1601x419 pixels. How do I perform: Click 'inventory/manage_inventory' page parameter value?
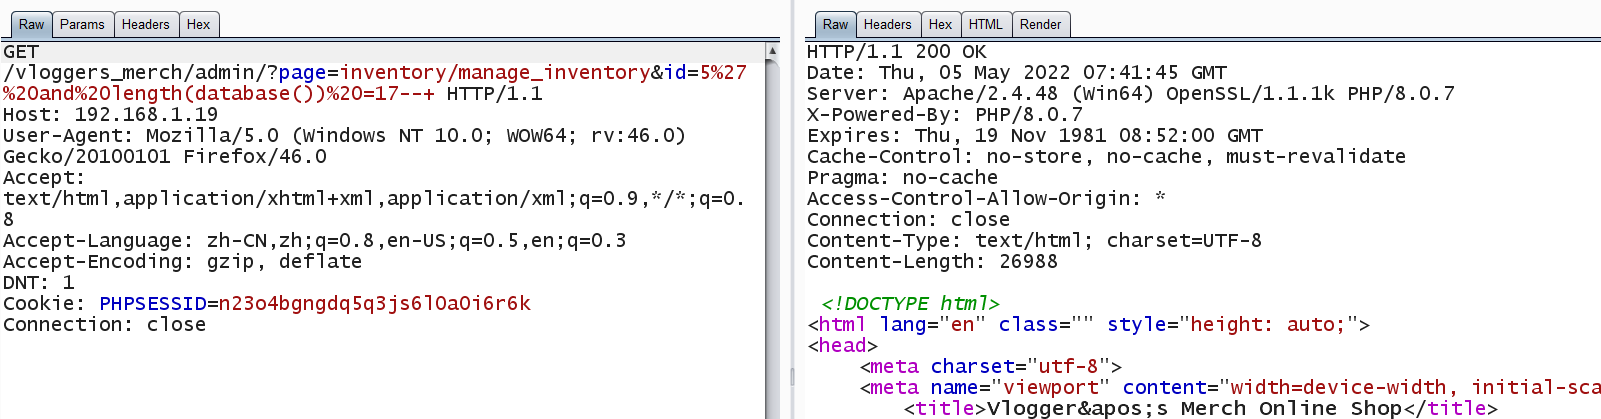click(x=495, y=73)
